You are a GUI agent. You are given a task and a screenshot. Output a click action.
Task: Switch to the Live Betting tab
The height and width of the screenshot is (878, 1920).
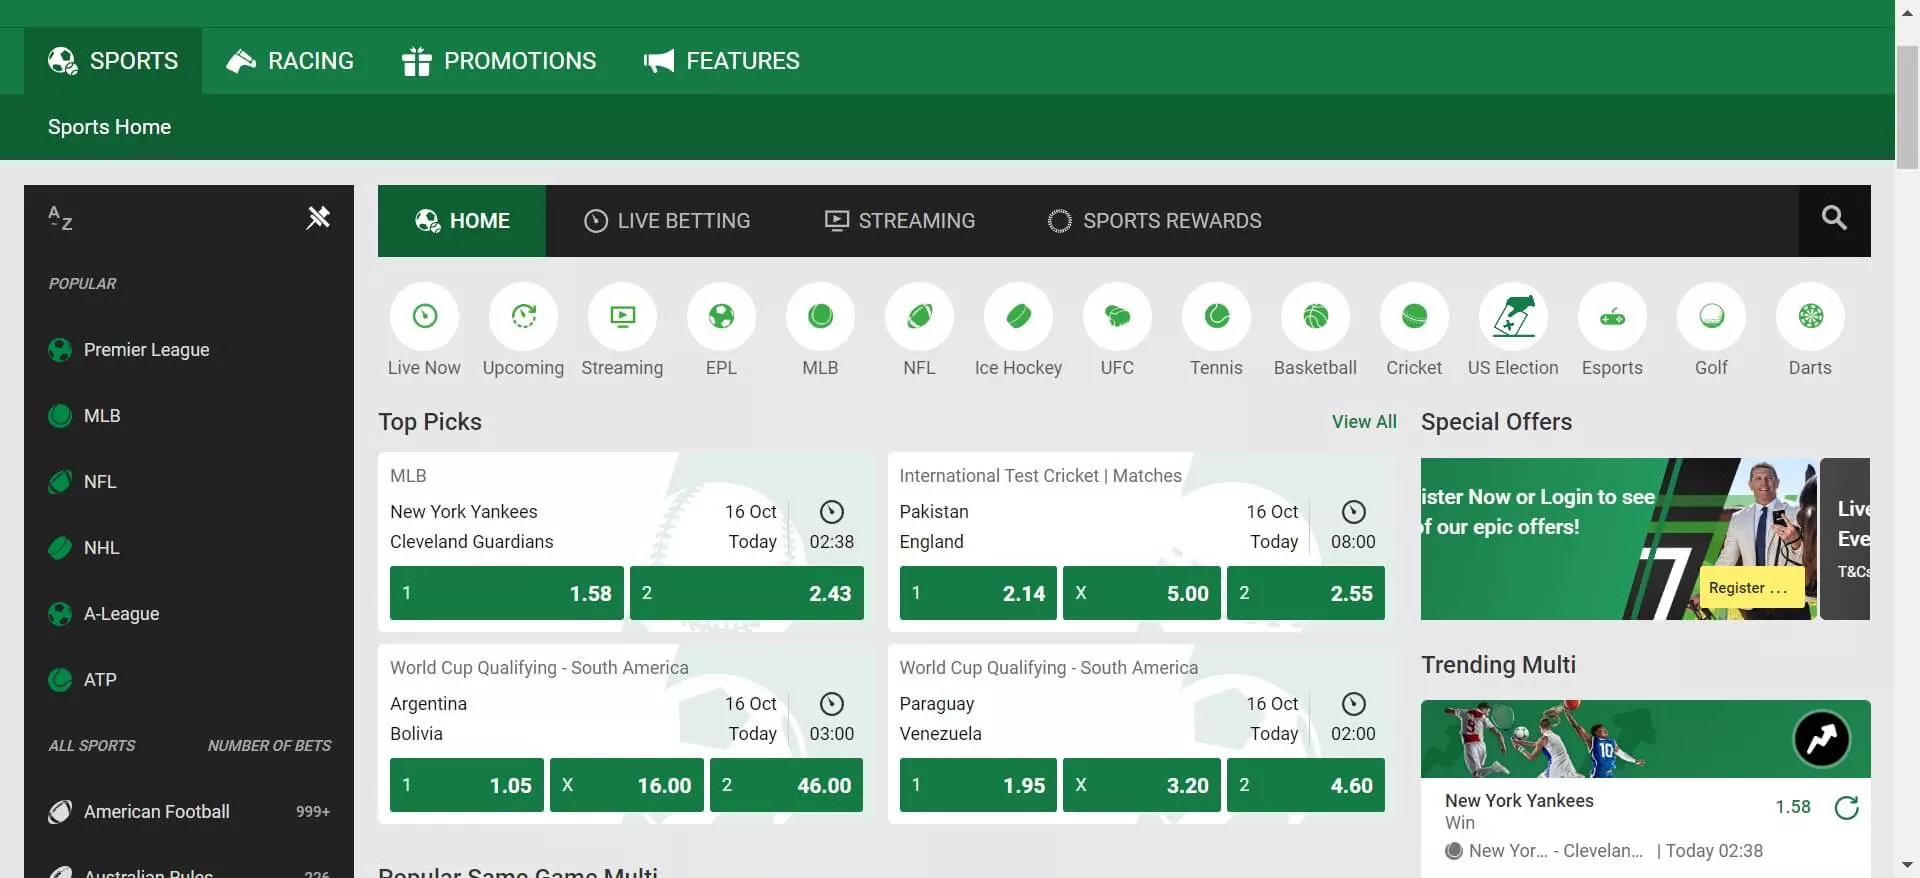tap(667, 221)
